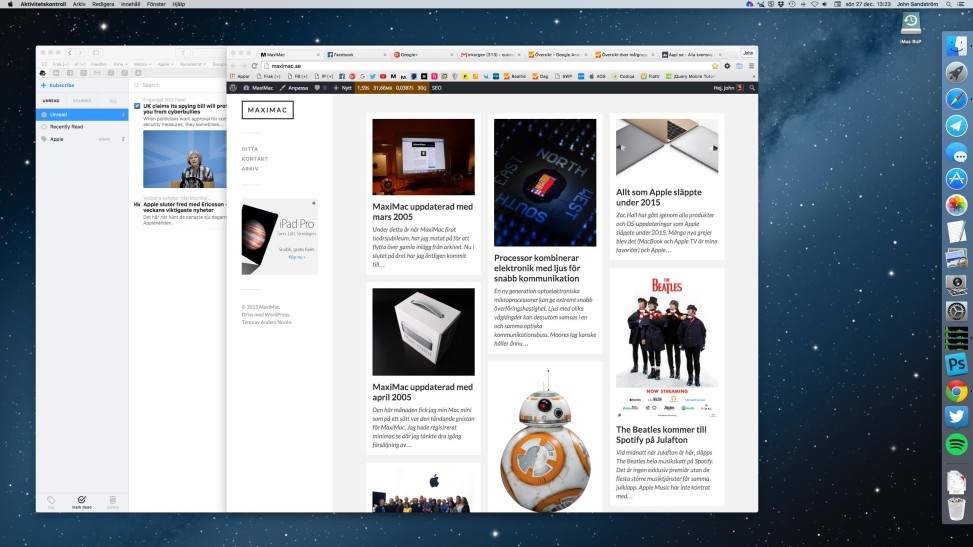Select Unread item in reader sidebar
The height and width of the screenshot is (547, 973).
point(82,114)
